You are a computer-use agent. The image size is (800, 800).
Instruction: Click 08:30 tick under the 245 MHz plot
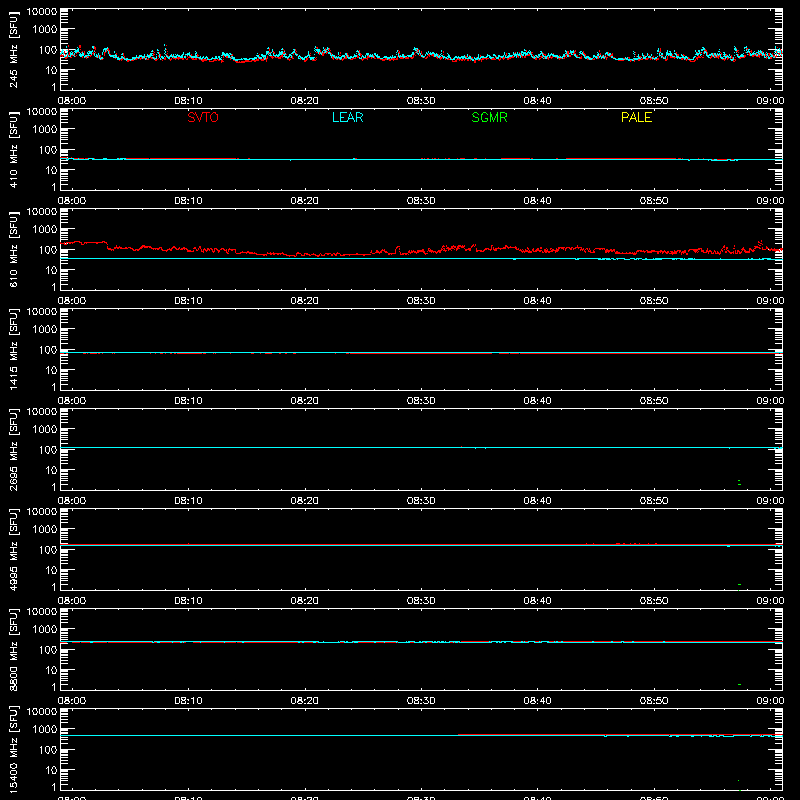point(421,101)
